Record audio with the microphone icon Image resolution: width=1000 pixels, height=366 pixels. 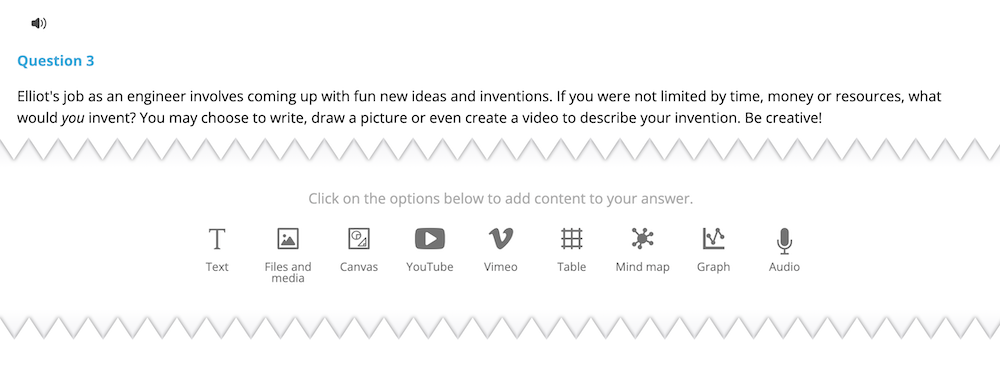coord(784,241)
